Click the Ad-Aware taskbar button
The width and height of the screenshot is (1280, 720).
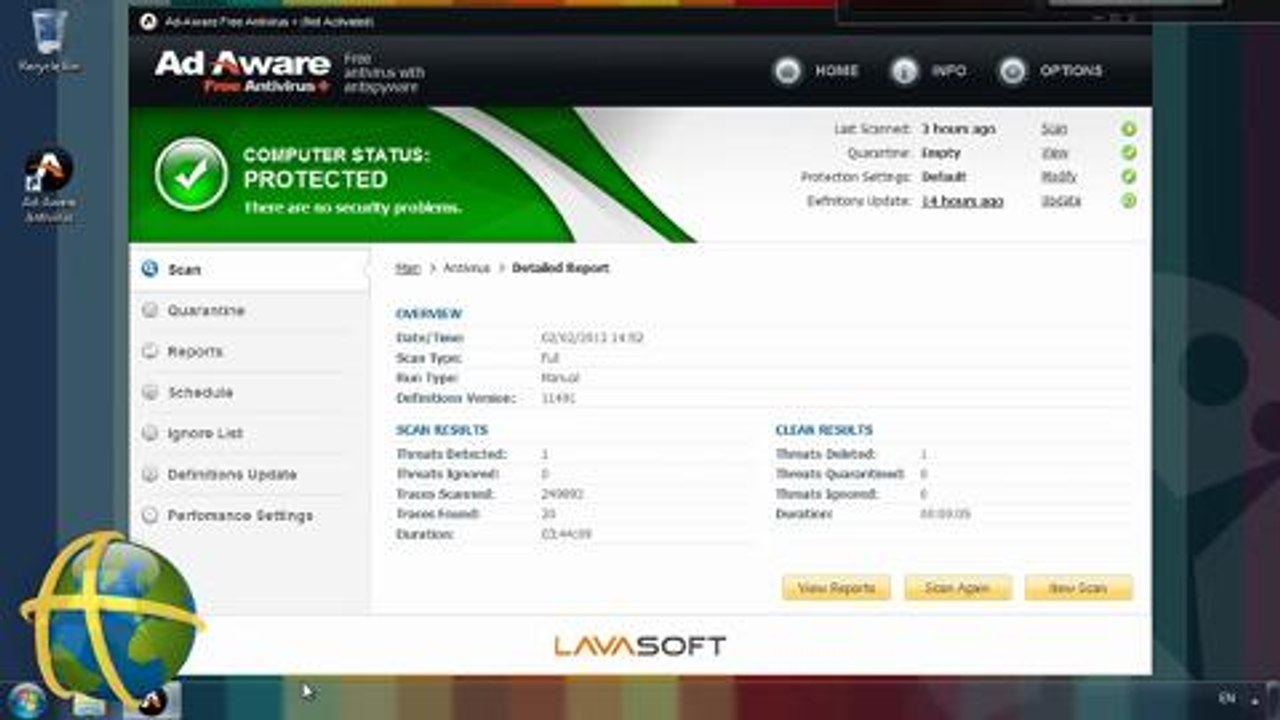(x=152, y=702)
